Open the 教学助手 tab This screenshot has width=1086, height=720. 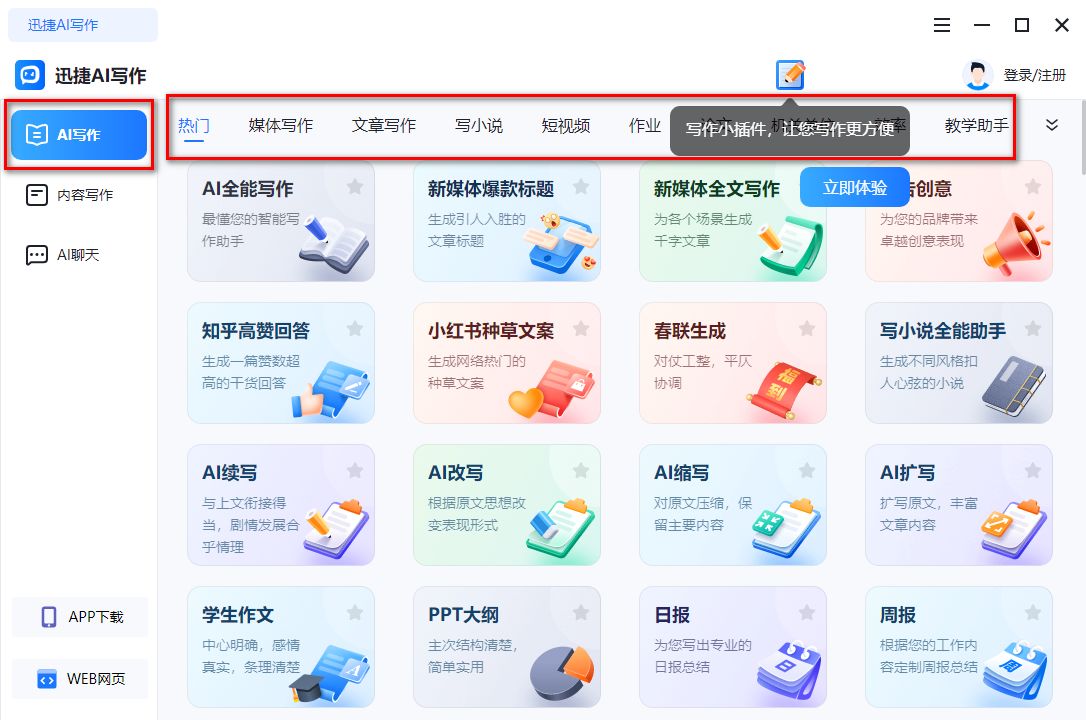pyautogui.click(x=977, y=125)
